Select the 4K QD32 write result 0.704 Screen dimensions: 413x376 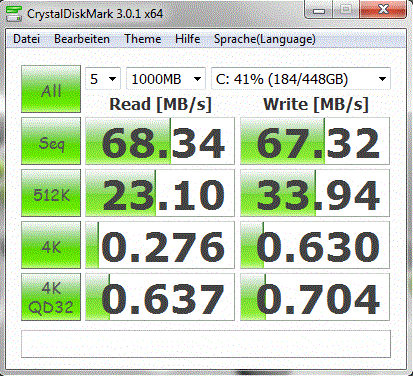(x=315, y=297)
